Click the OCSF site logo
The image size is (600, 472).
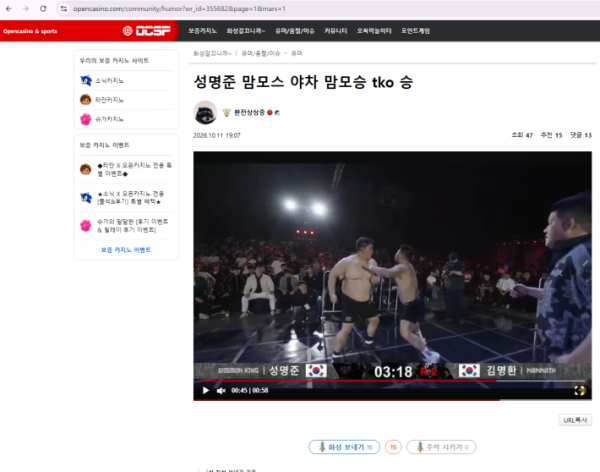(x=147, y=31)
